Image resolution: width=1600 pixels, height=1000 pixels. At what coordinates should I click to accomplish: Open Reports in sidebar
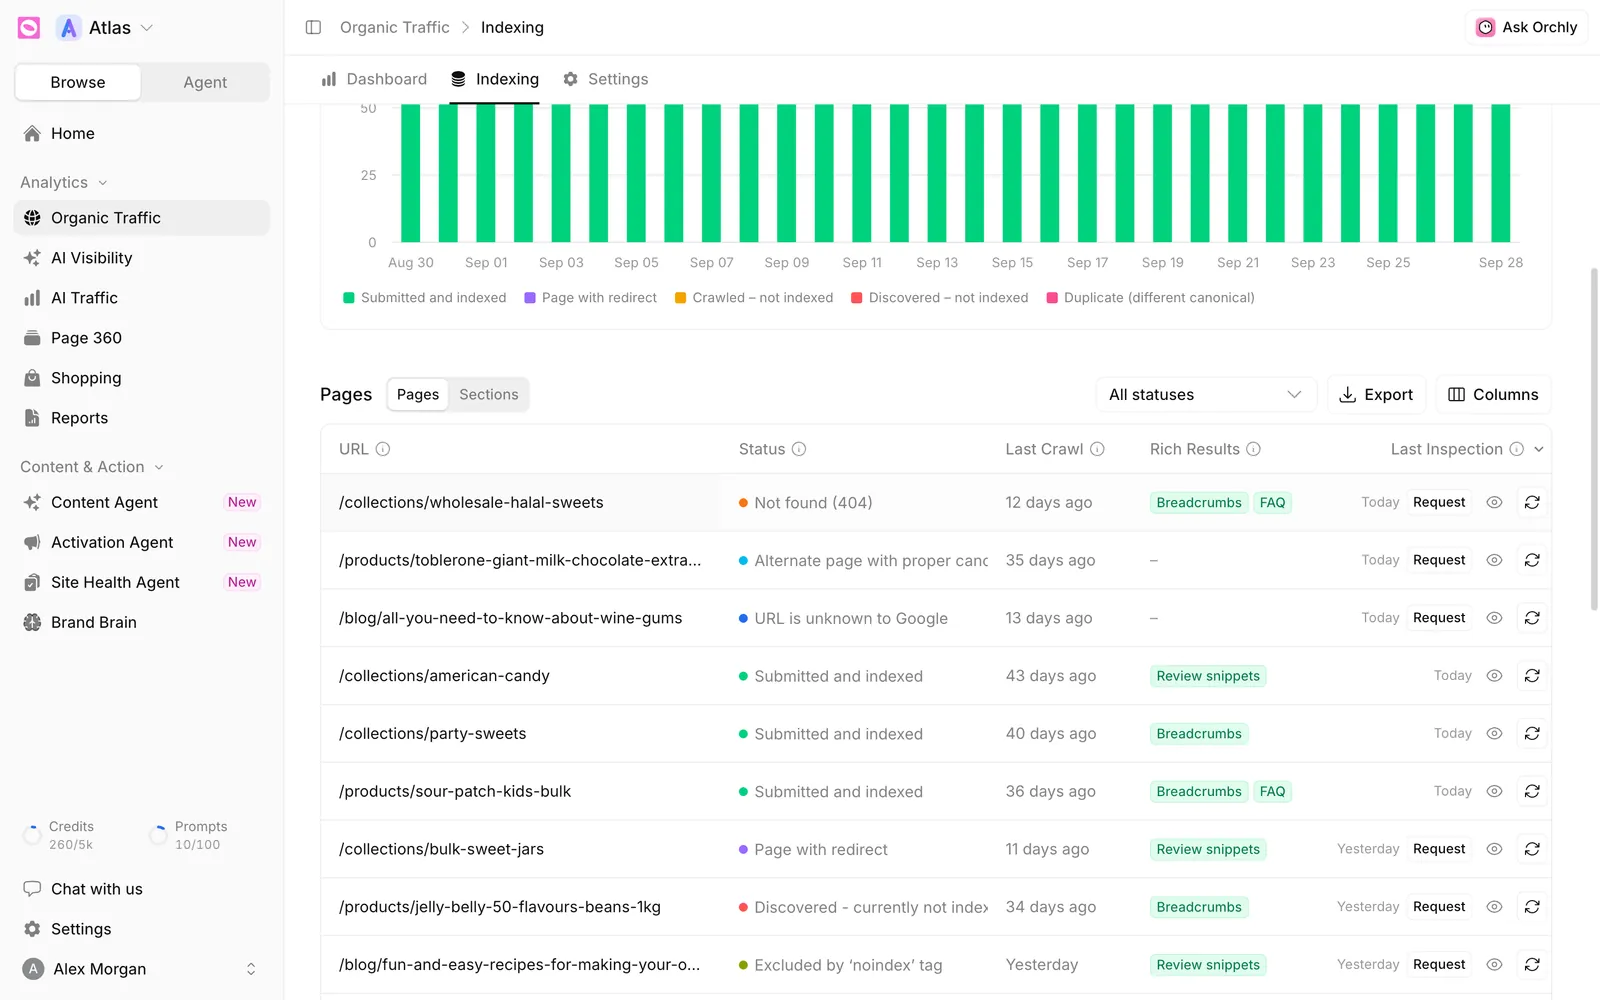pos(142,418)
